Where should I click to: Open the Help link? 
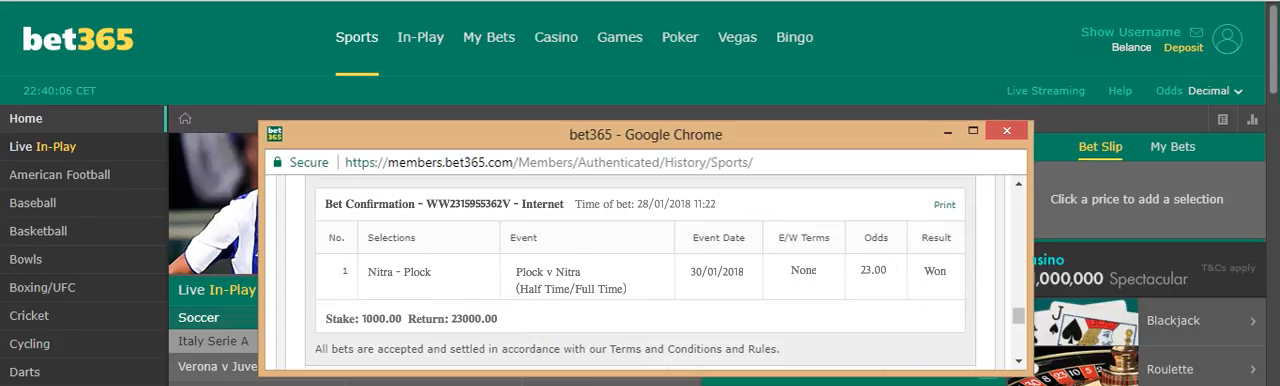point(1120,91)
